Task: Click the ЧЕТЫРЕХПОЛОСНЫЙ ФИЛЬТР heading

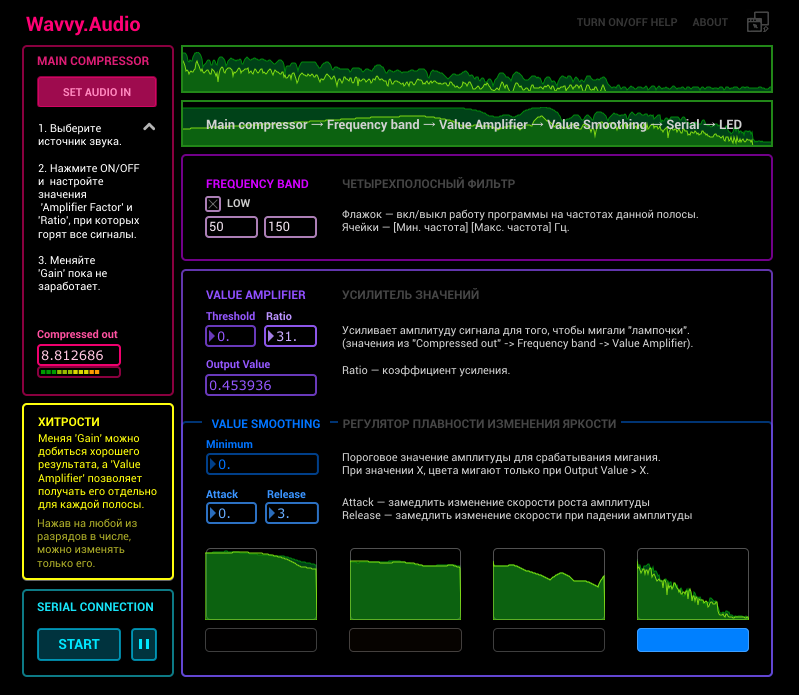Action: (x=428, y=184)
